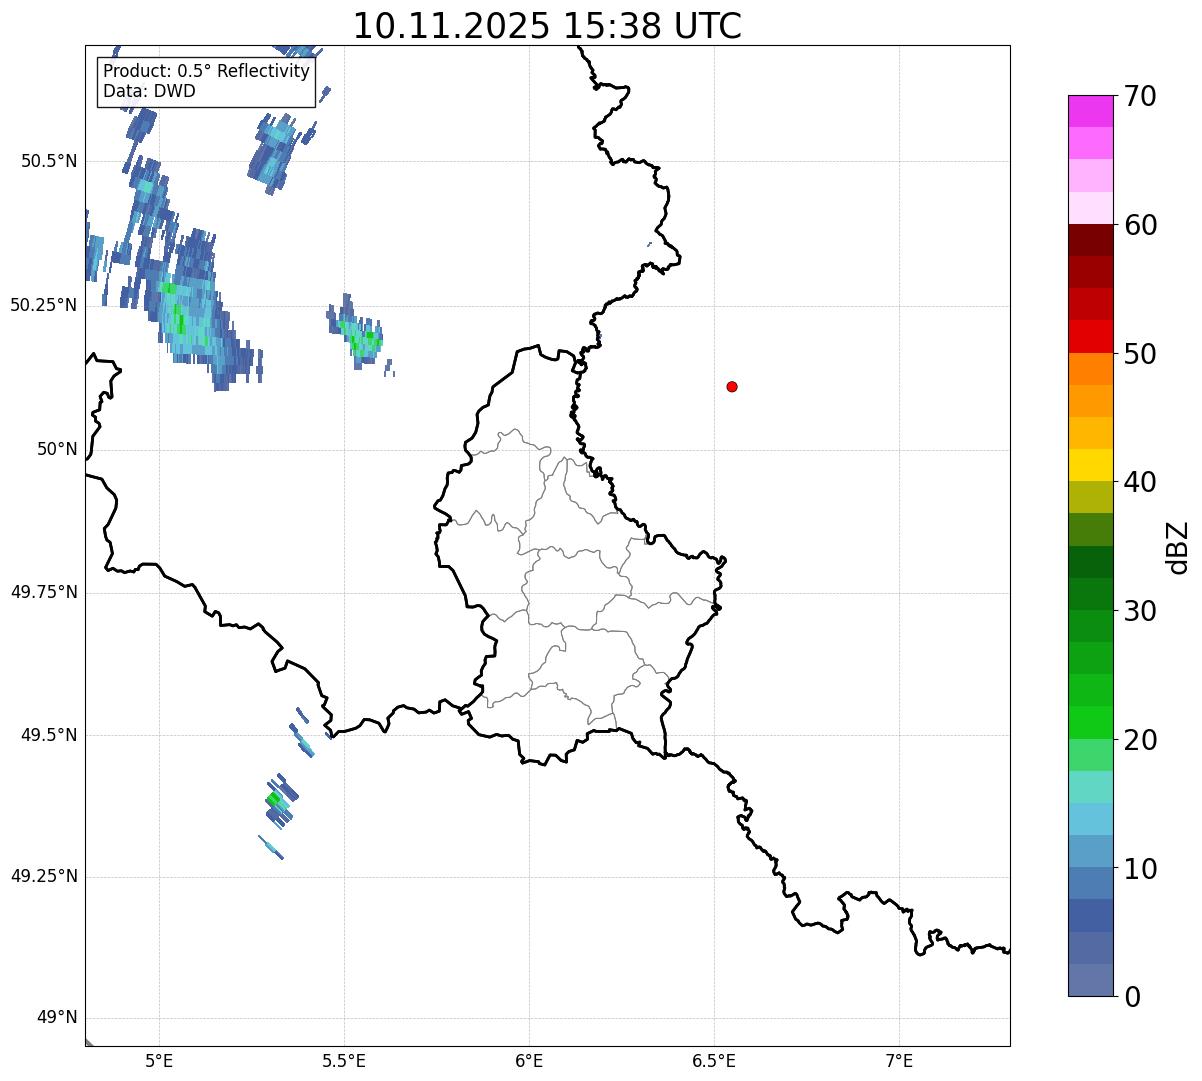The width and height of the screenshot is (1202, 1081).
Task: Click the 49°N latitude label
Action: [x=57, y=1018]
